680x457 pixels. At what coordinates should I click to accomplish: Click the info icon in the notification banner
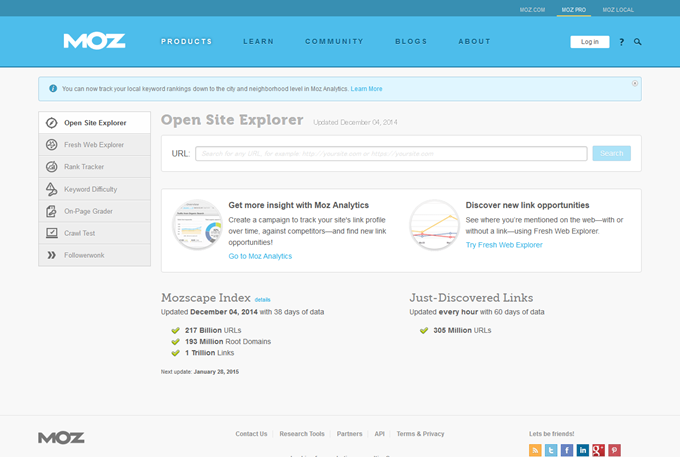coord(53,88)
